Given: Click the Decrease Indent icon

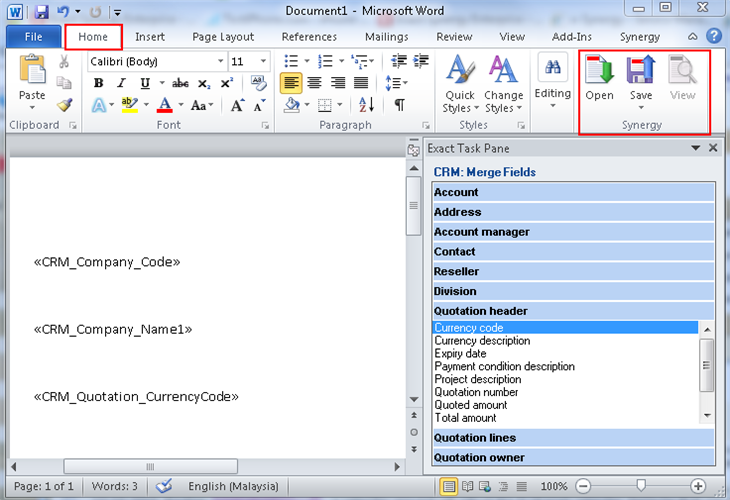Looking at the screenshot, I should 399,61.
